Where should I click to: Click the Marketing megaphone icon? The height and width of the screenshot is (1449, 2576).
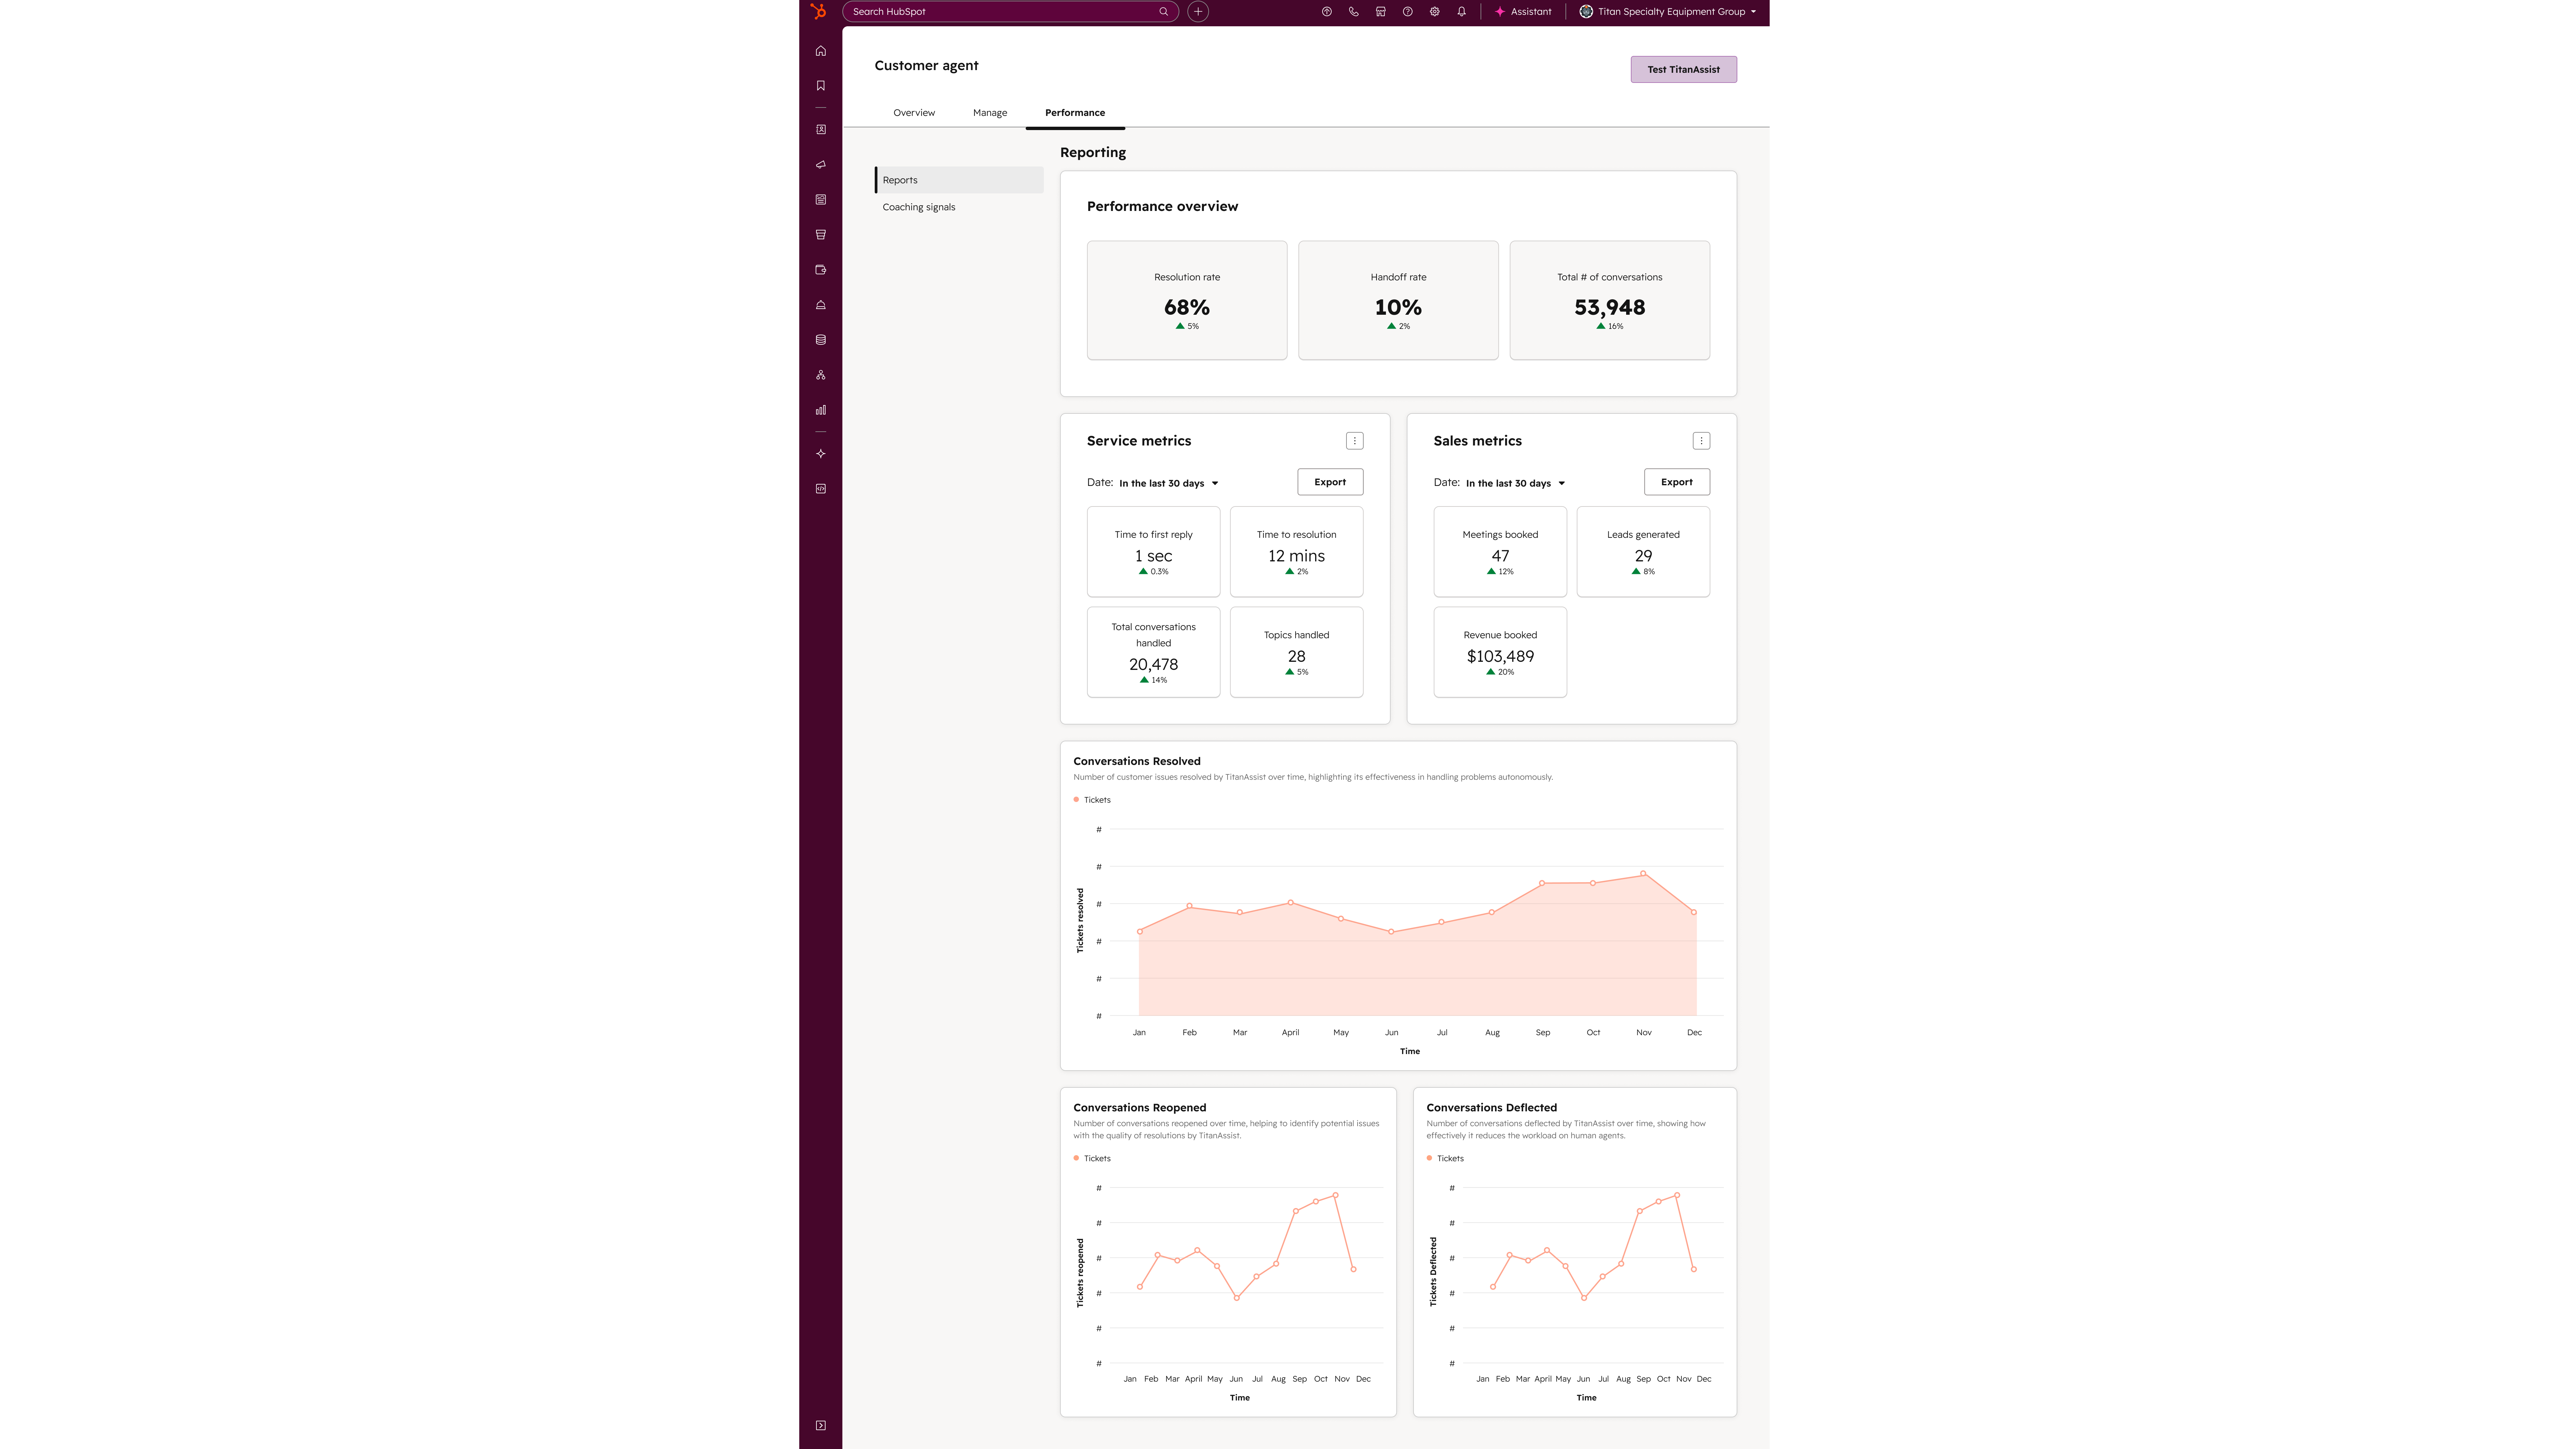tap(820, 164)
